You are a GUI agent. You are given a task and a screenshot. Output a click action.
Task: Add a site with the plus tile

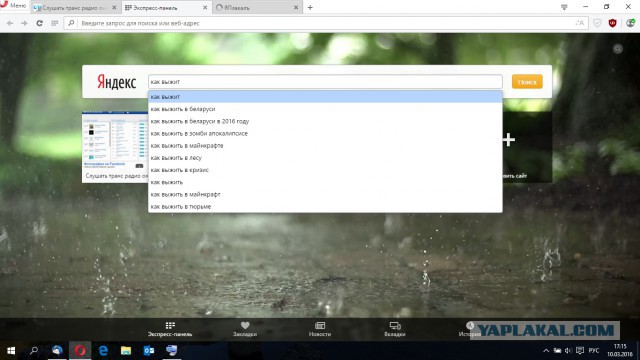click(x=527, y=146)
